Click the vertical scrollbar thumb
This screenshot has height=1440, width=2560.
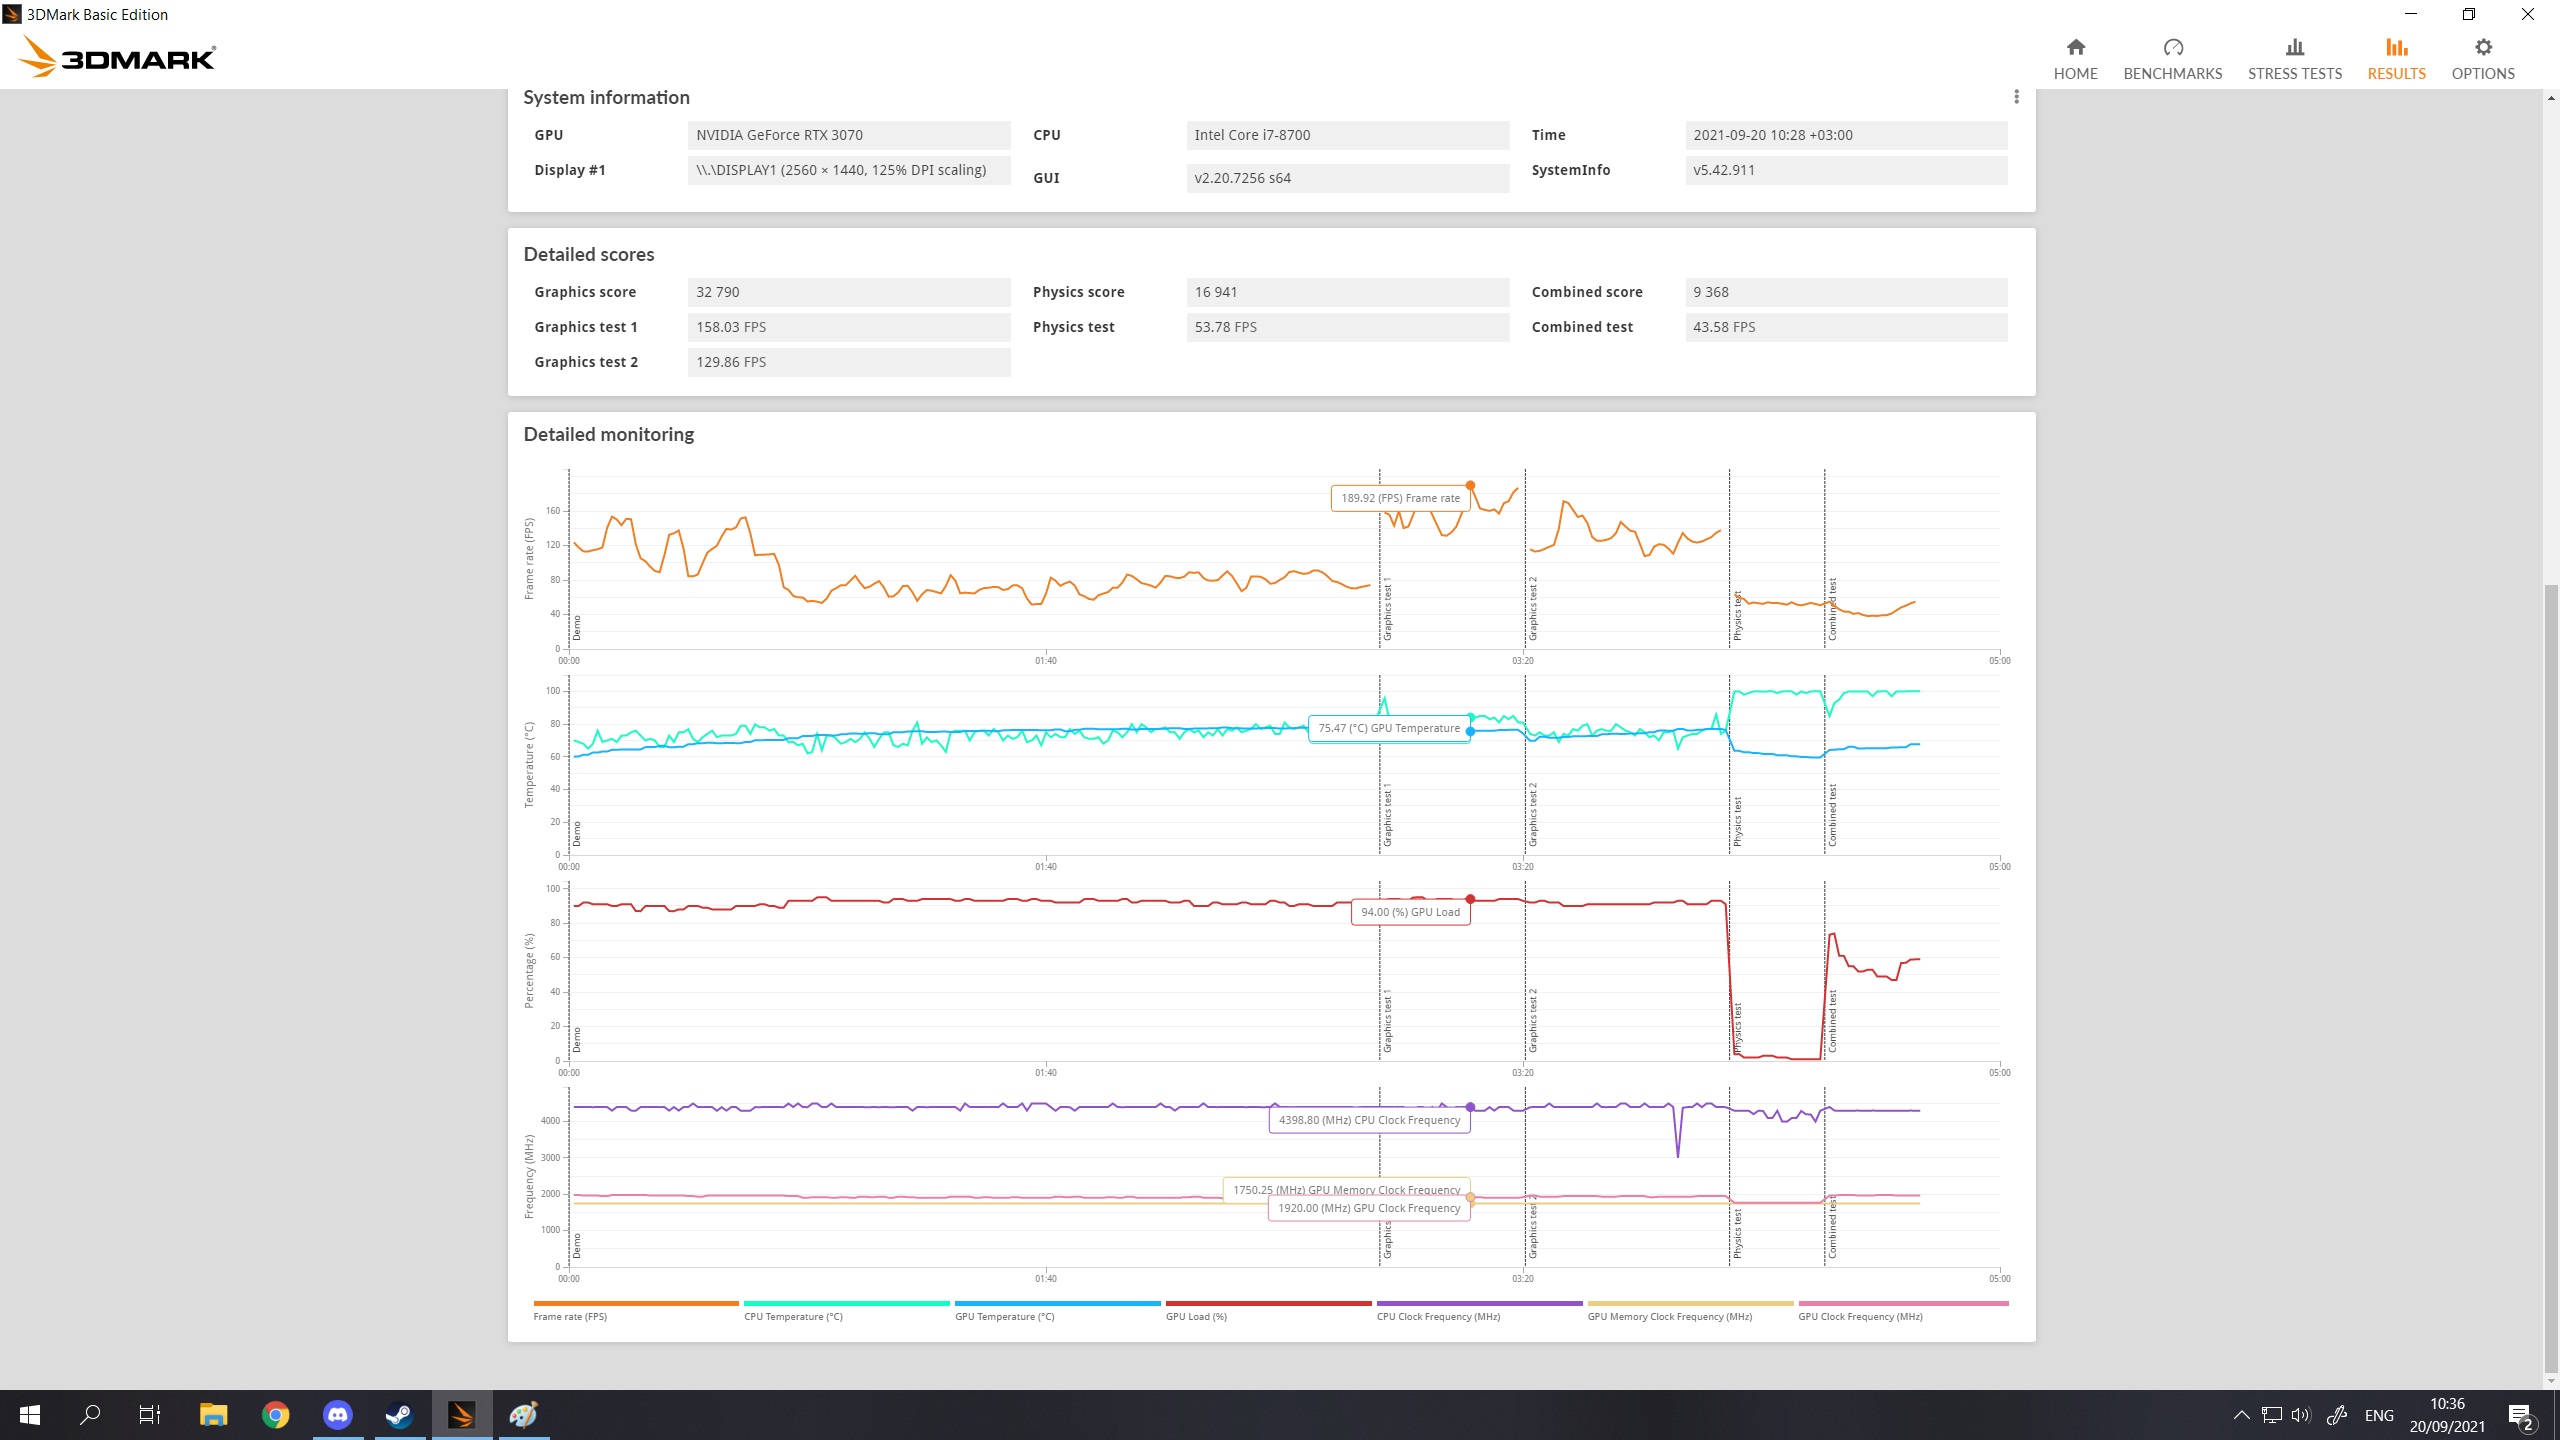point(2551,979)
